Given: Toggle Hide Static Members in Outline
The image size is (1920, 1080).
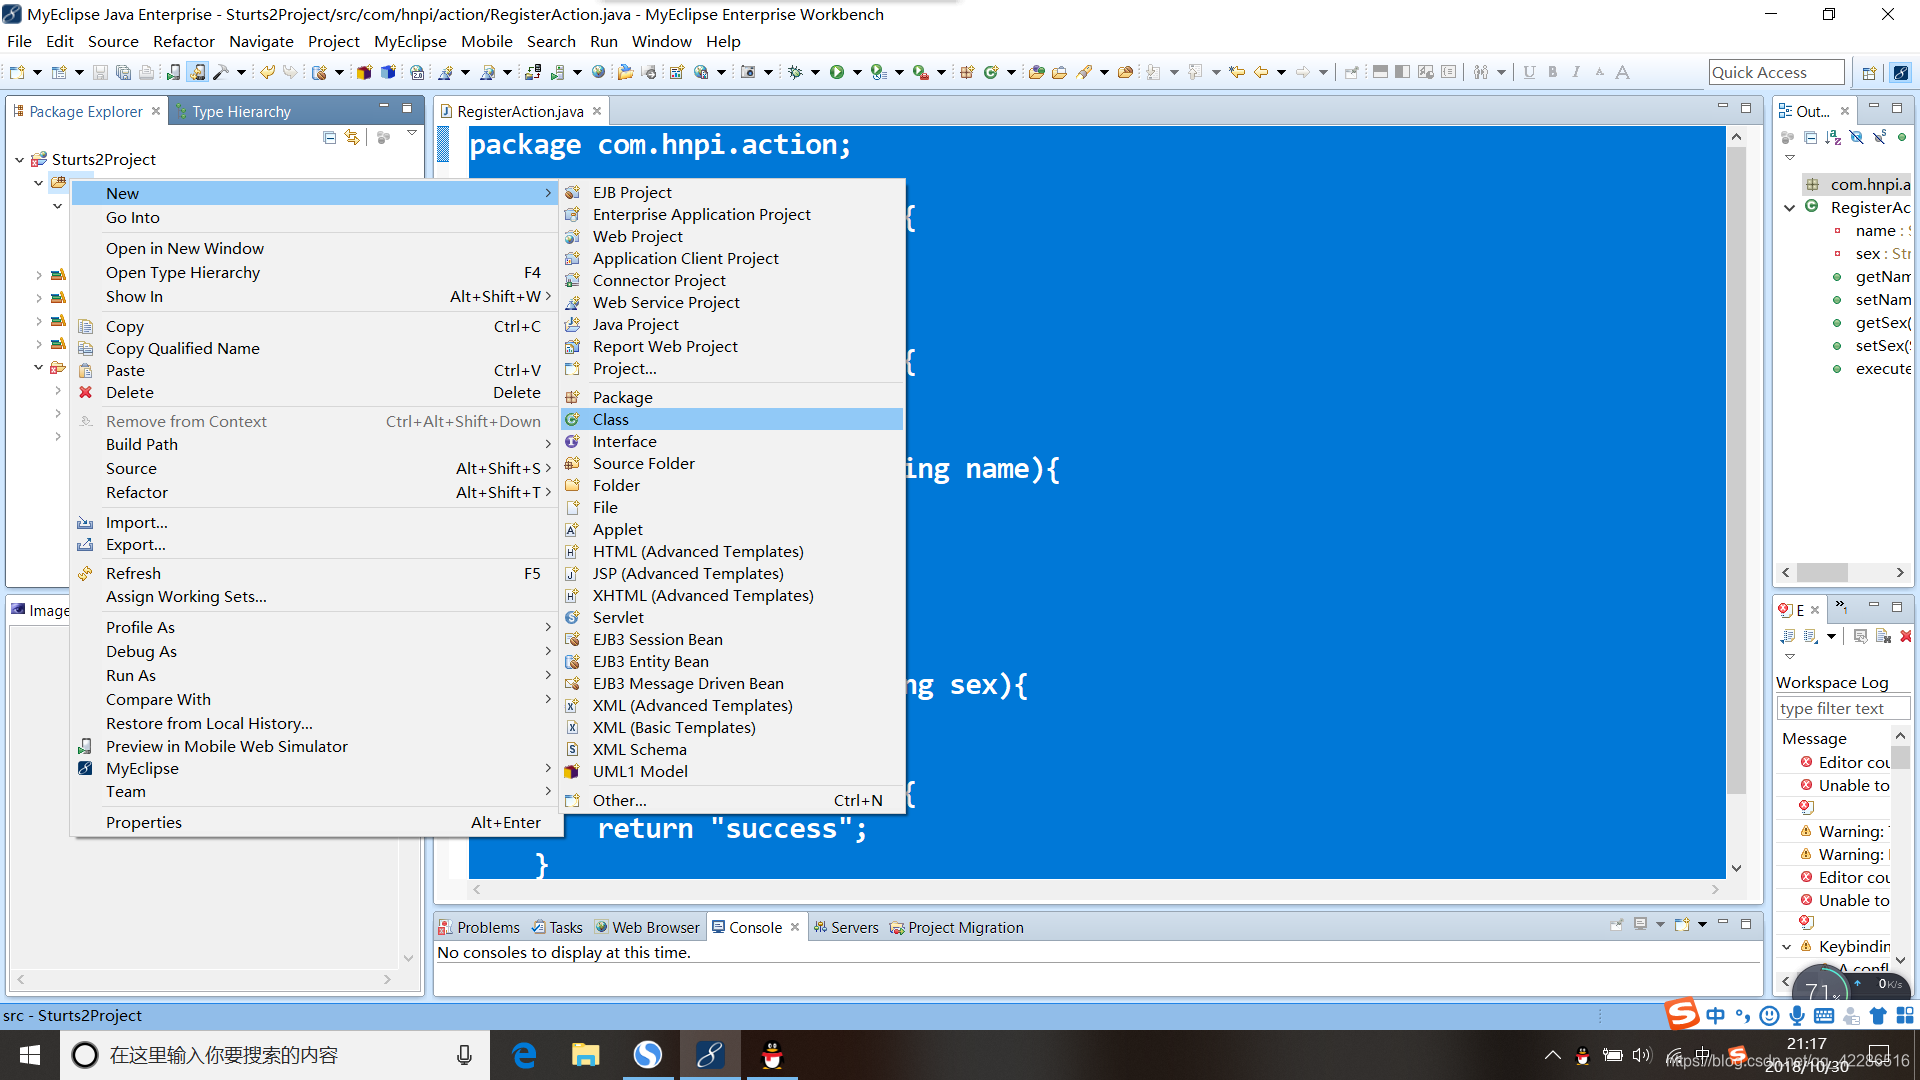Looking at the screenshot, I should (1879, 137).
